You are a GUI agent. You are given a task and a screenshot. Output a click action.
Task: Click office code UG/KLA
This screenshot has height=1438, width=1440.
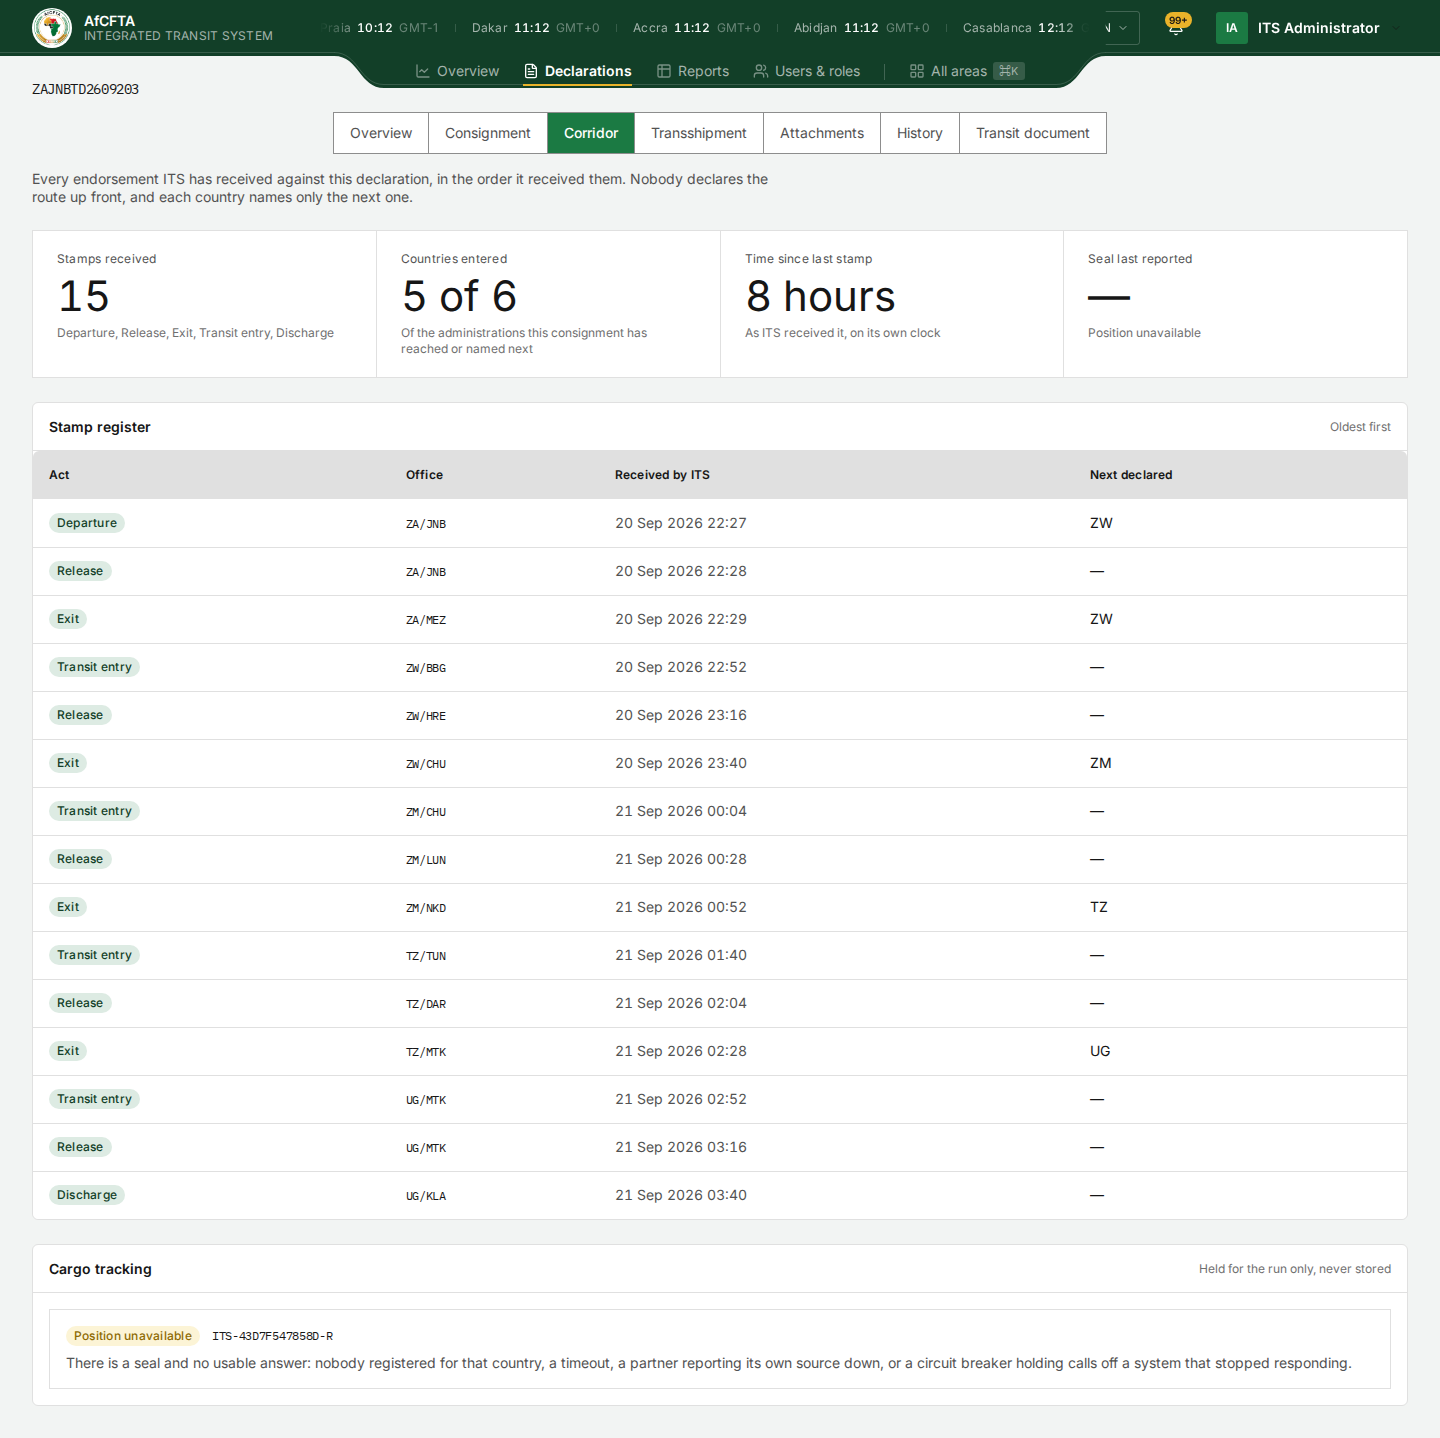click(426, 1196)
